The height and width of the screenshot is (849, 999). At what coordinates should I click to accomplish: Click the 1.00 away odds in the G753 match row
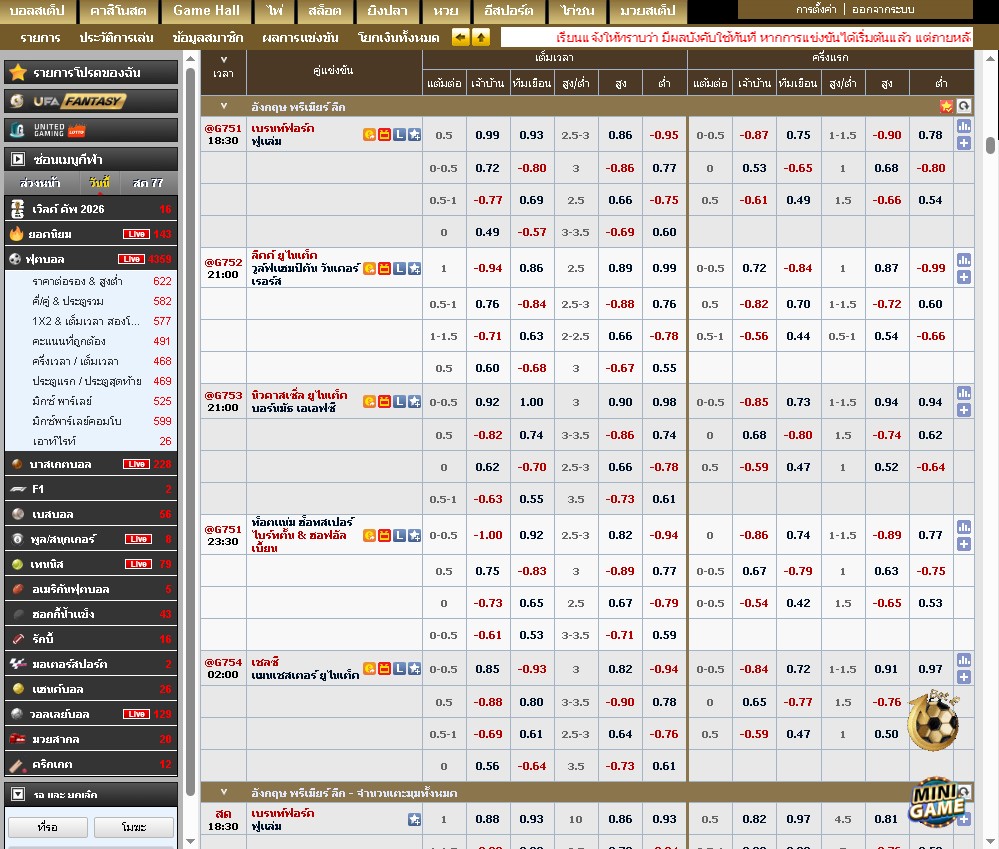pyautogui.click(x=531, y=402)
